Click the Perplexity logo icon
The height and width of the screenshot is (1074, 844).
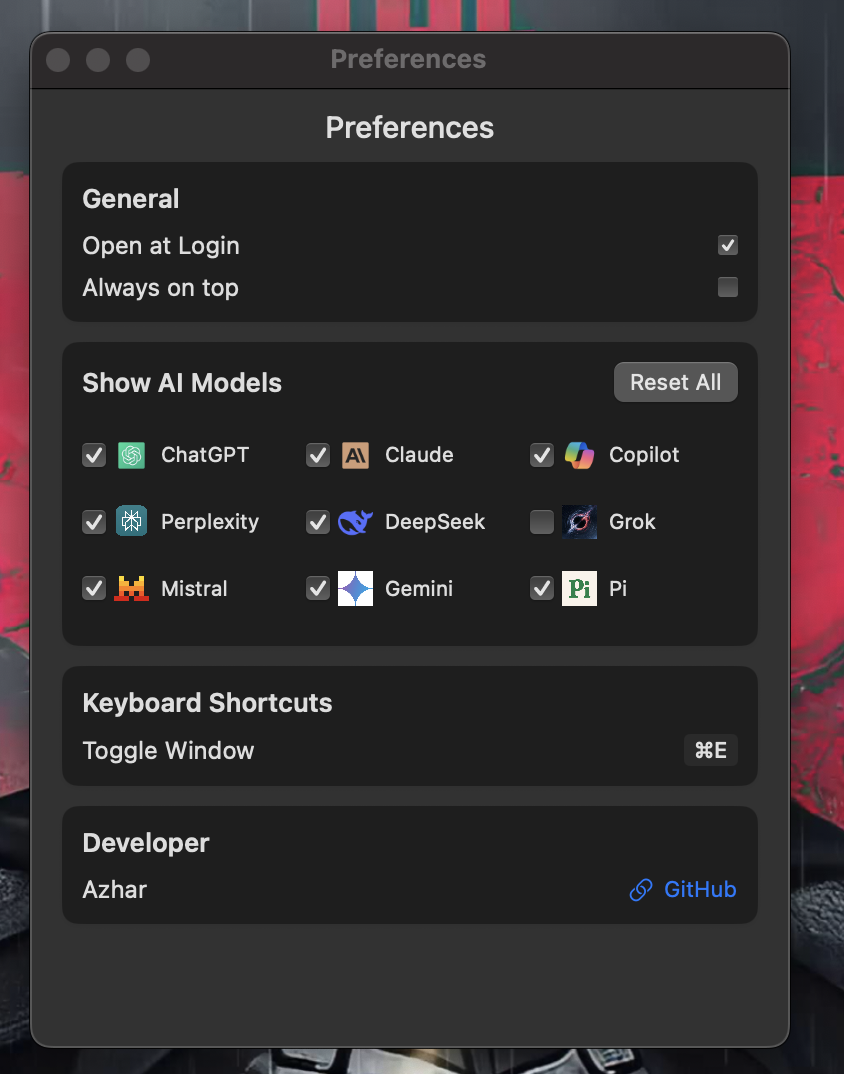point(132,521)
